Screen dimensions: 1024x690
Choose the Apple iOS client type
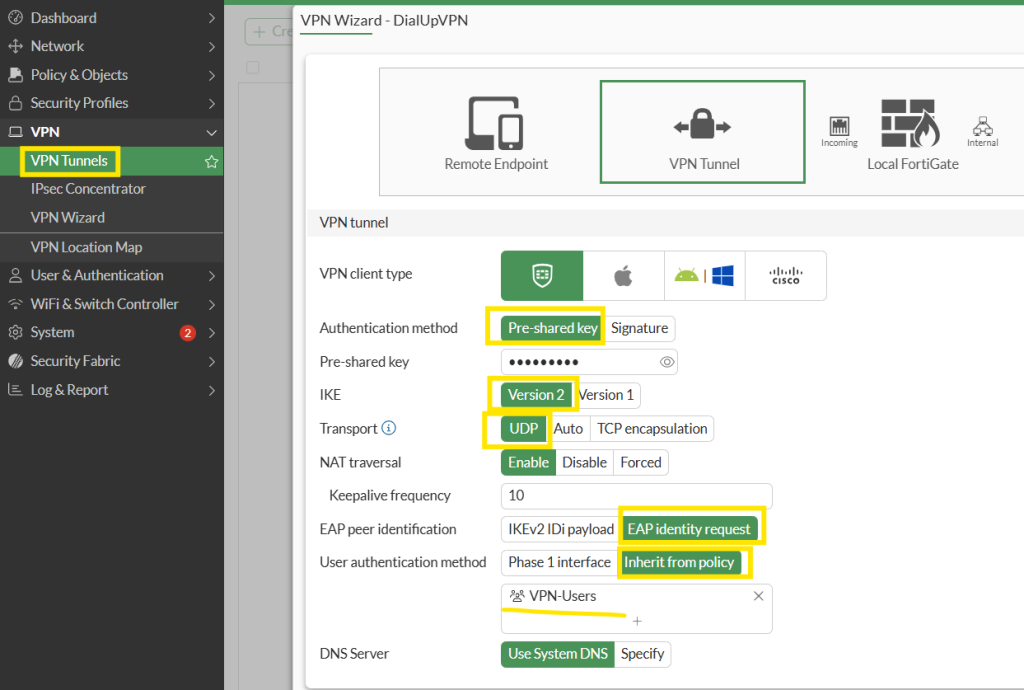(624, 275)
